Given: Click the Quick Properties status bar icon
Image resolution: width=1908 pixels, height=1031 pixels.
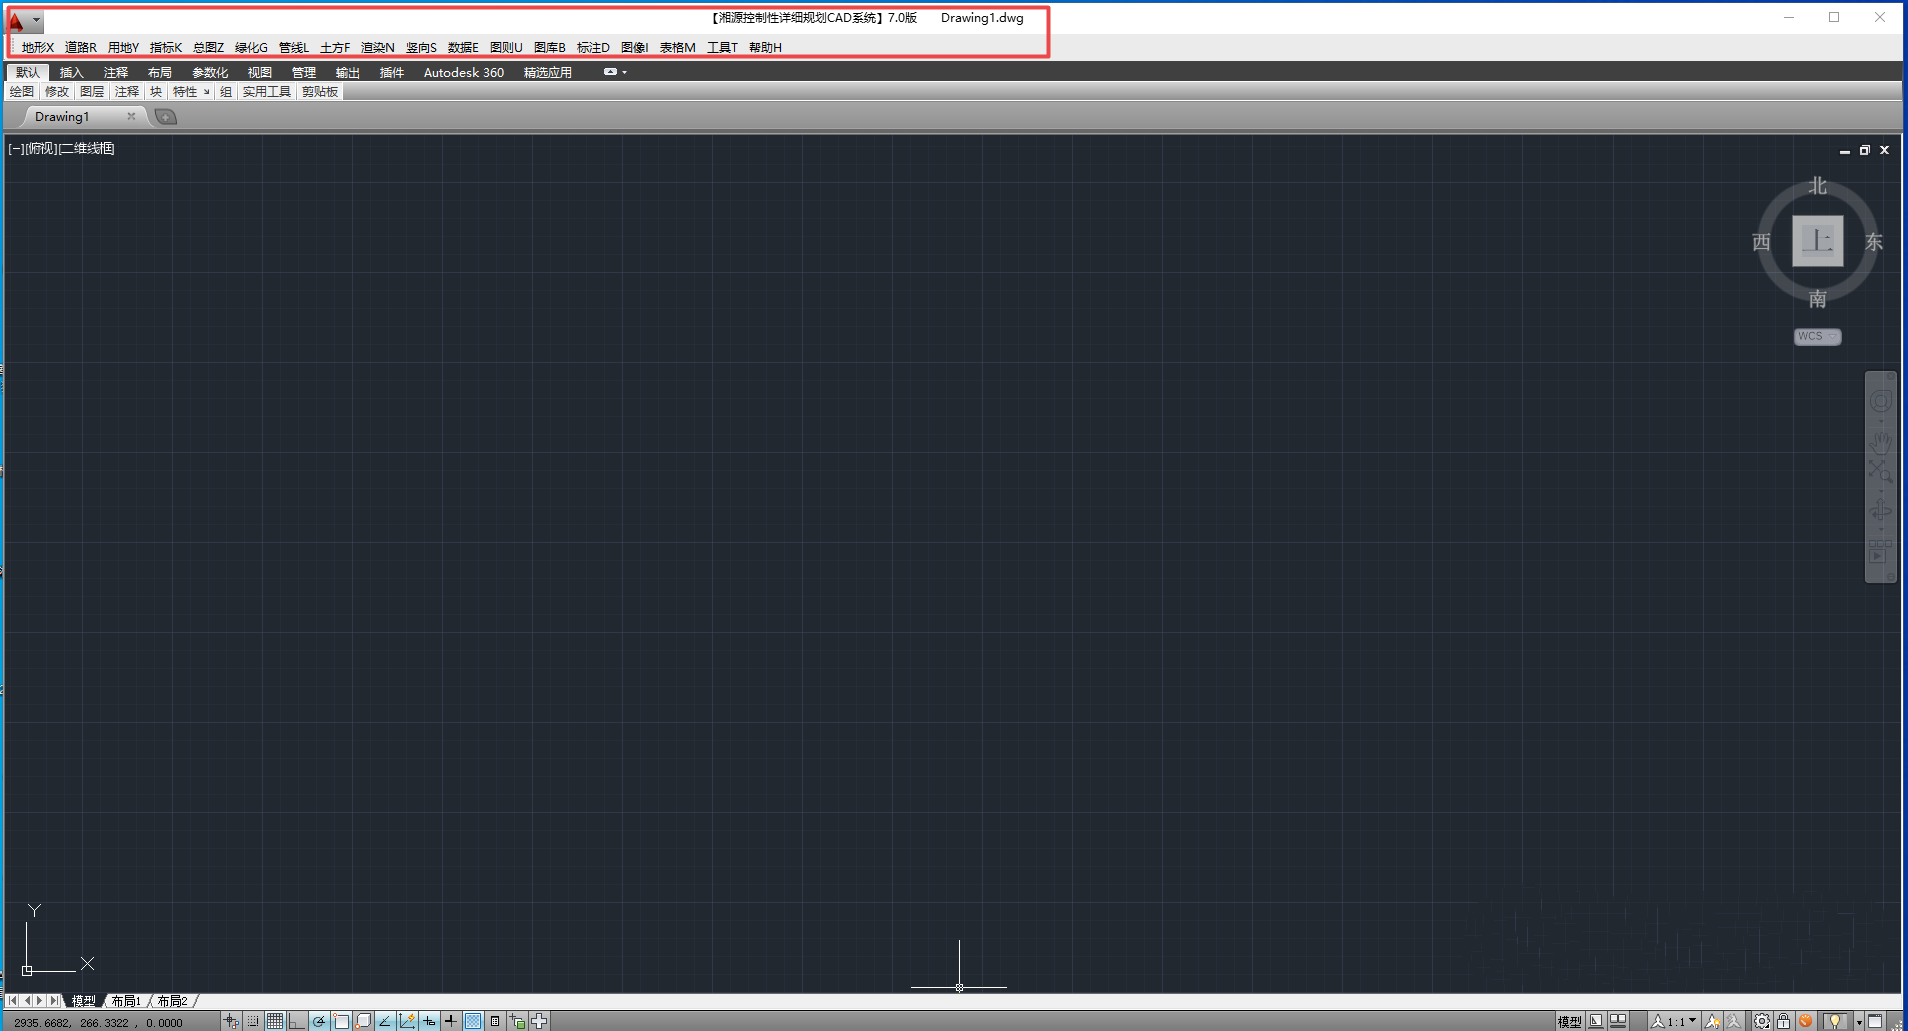Looking at the screenshot, I should click(x=495, y=1021).
